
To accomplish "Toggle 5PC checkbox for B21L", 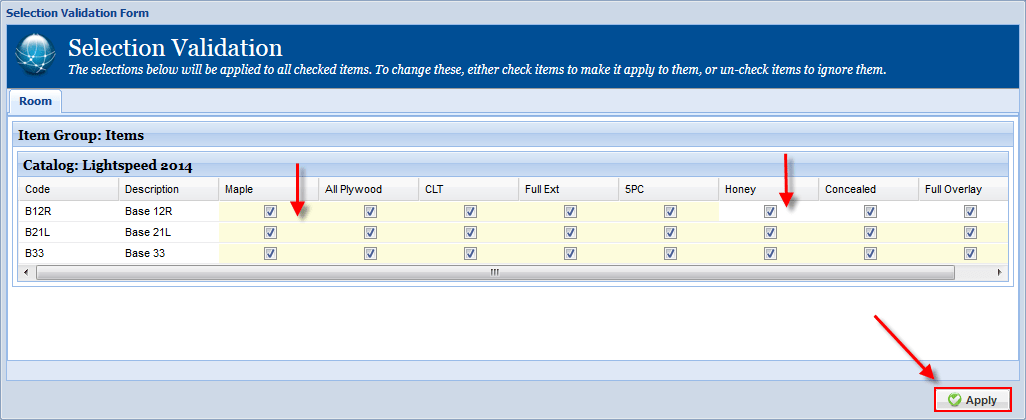I will 670,232.
